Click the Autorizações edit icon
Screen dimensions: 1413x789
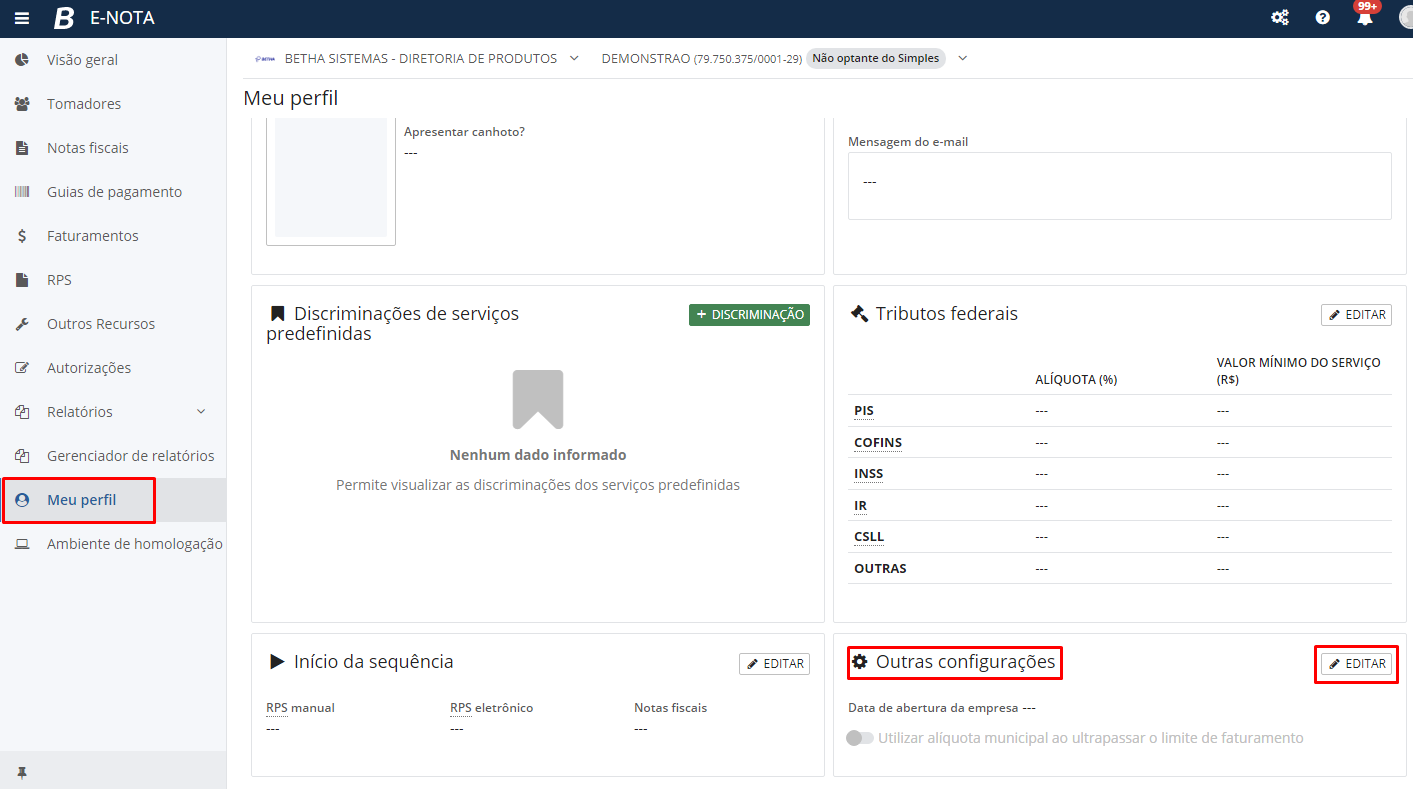point(22,368)
